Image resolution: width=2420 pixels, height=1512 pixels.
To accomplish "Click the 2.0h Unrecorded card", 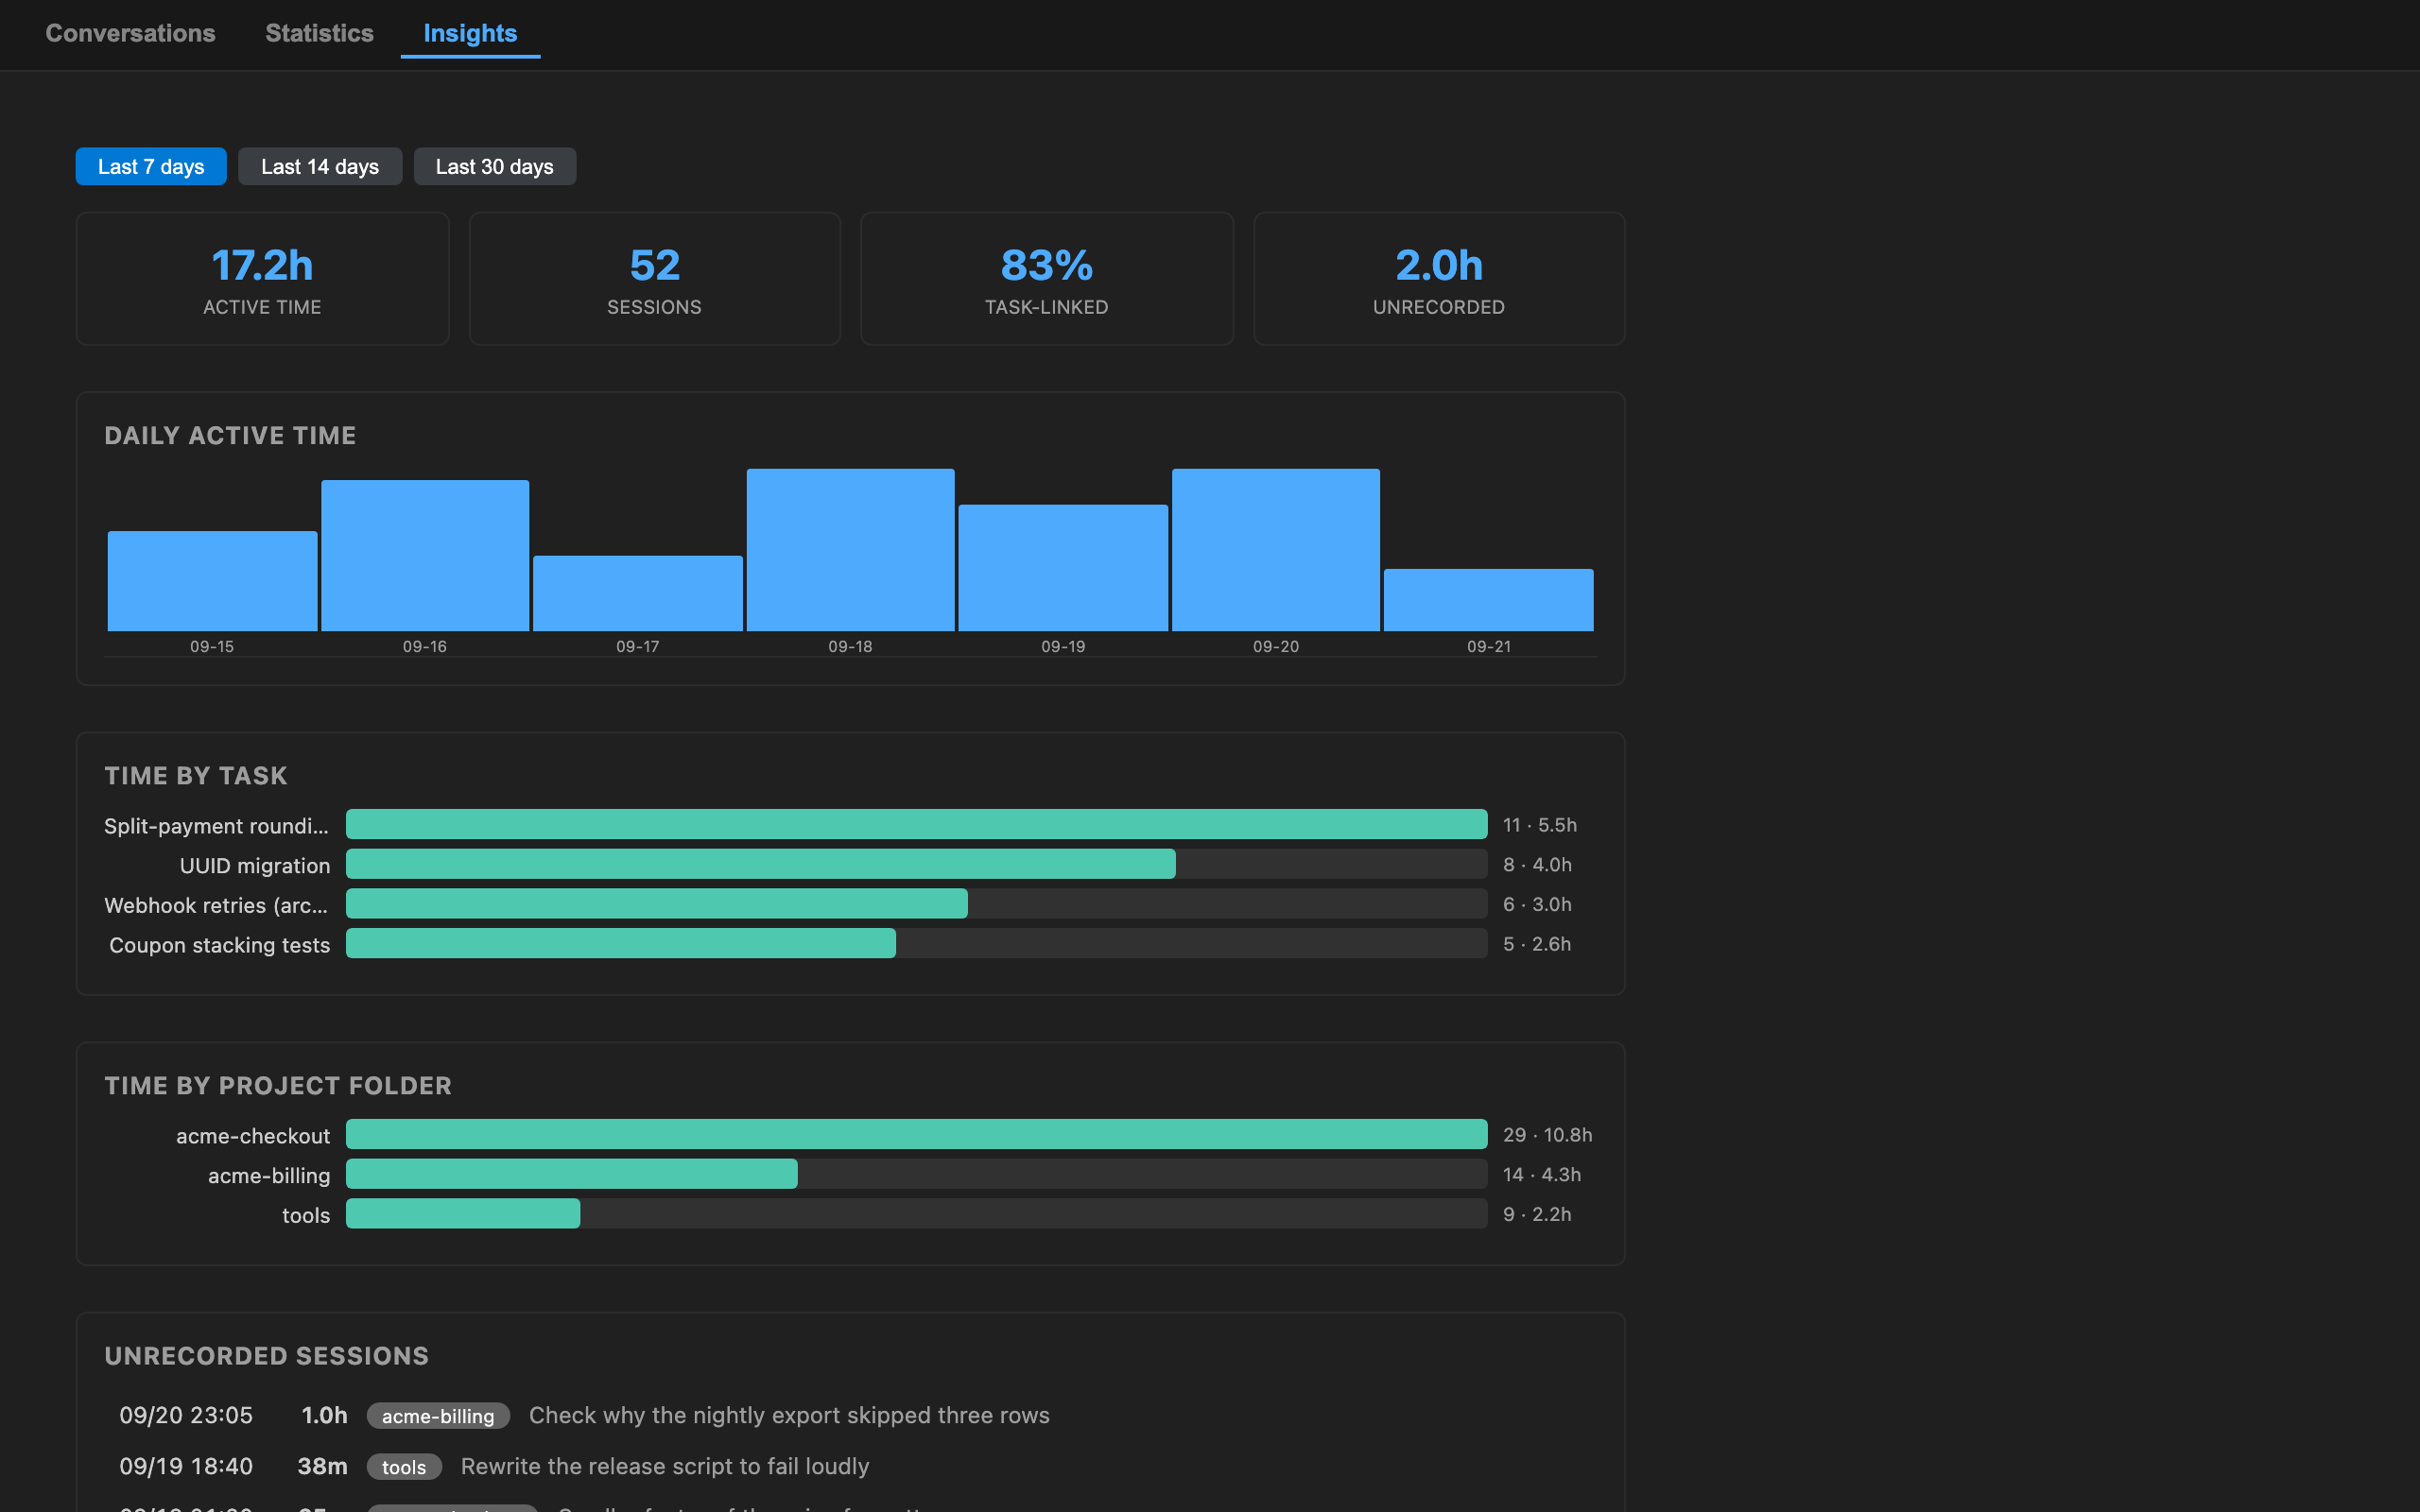I will [1439, 278].
